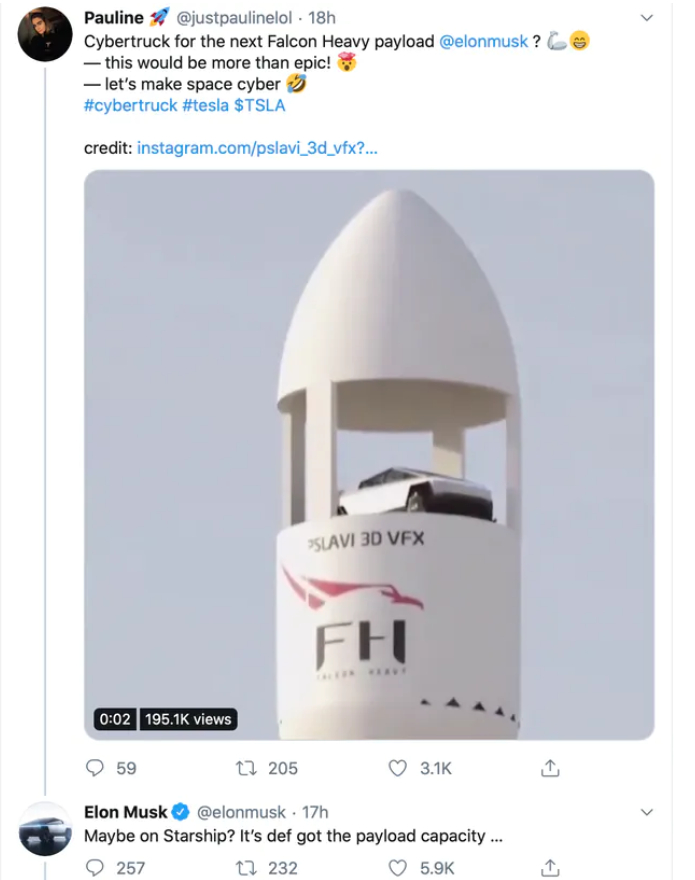Expand the menu chevron on Elon Musk's tweet
The width and height of the screenshot is (695, 880).
646,811
